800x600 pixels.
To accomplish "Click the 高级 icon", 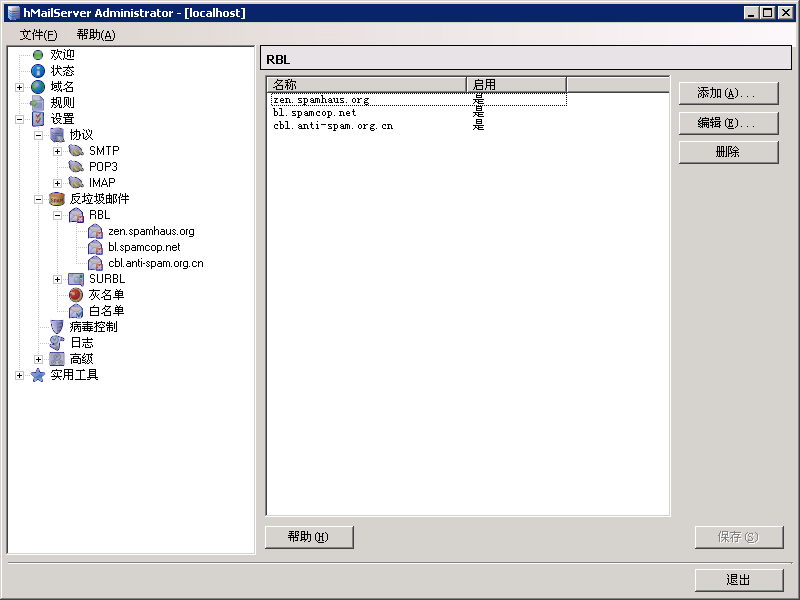I will pyautogui.click(x=57, y=359).
